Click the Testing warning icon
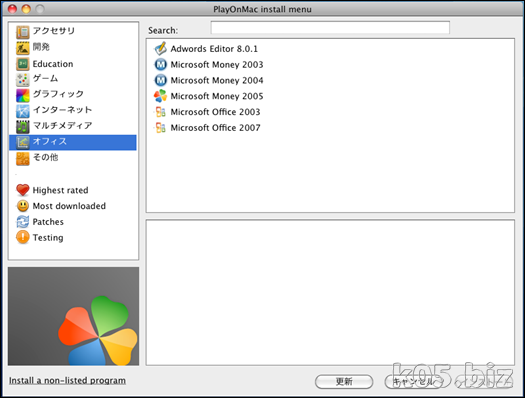The height and width of the screenshot is (398, 525). [23, 237]
